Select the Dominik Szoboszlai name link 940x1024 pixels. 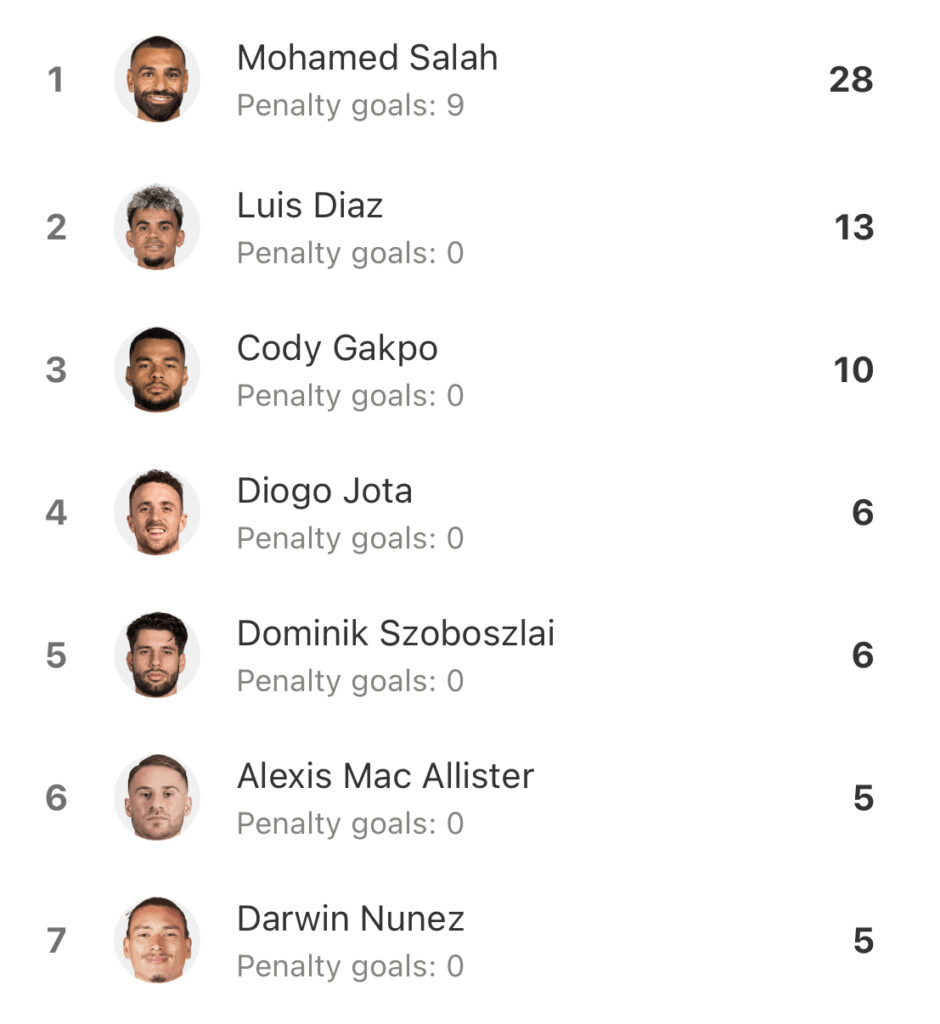[x=396, y=633]
